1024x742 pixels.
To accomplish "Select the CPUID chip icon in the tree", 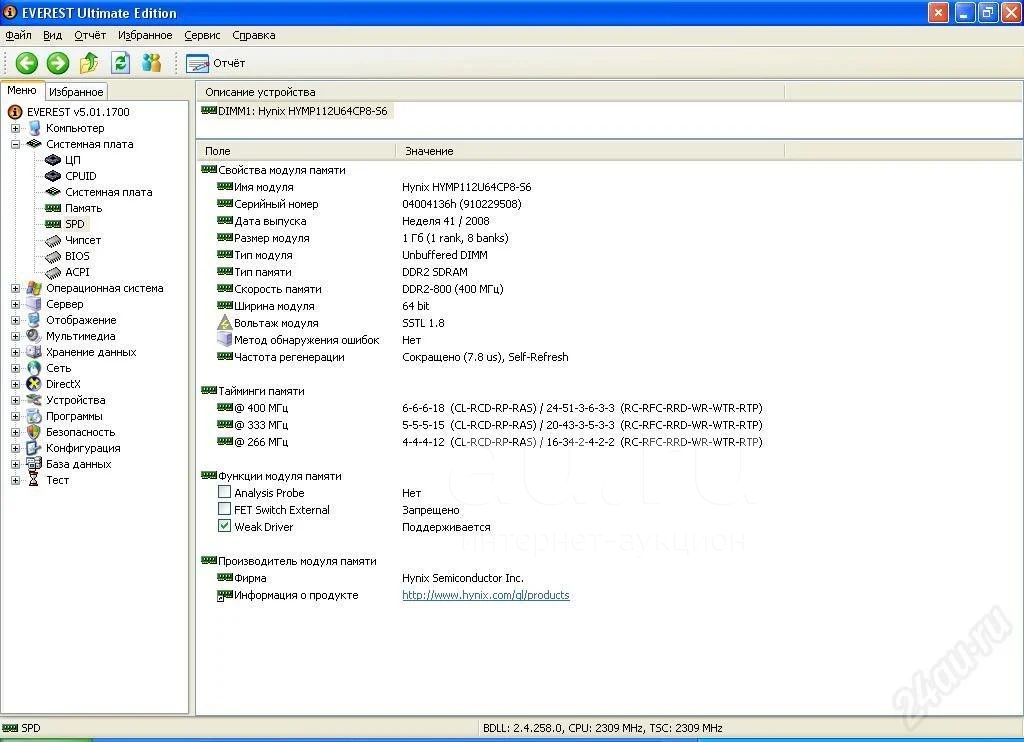I will (x=53, y=176).
